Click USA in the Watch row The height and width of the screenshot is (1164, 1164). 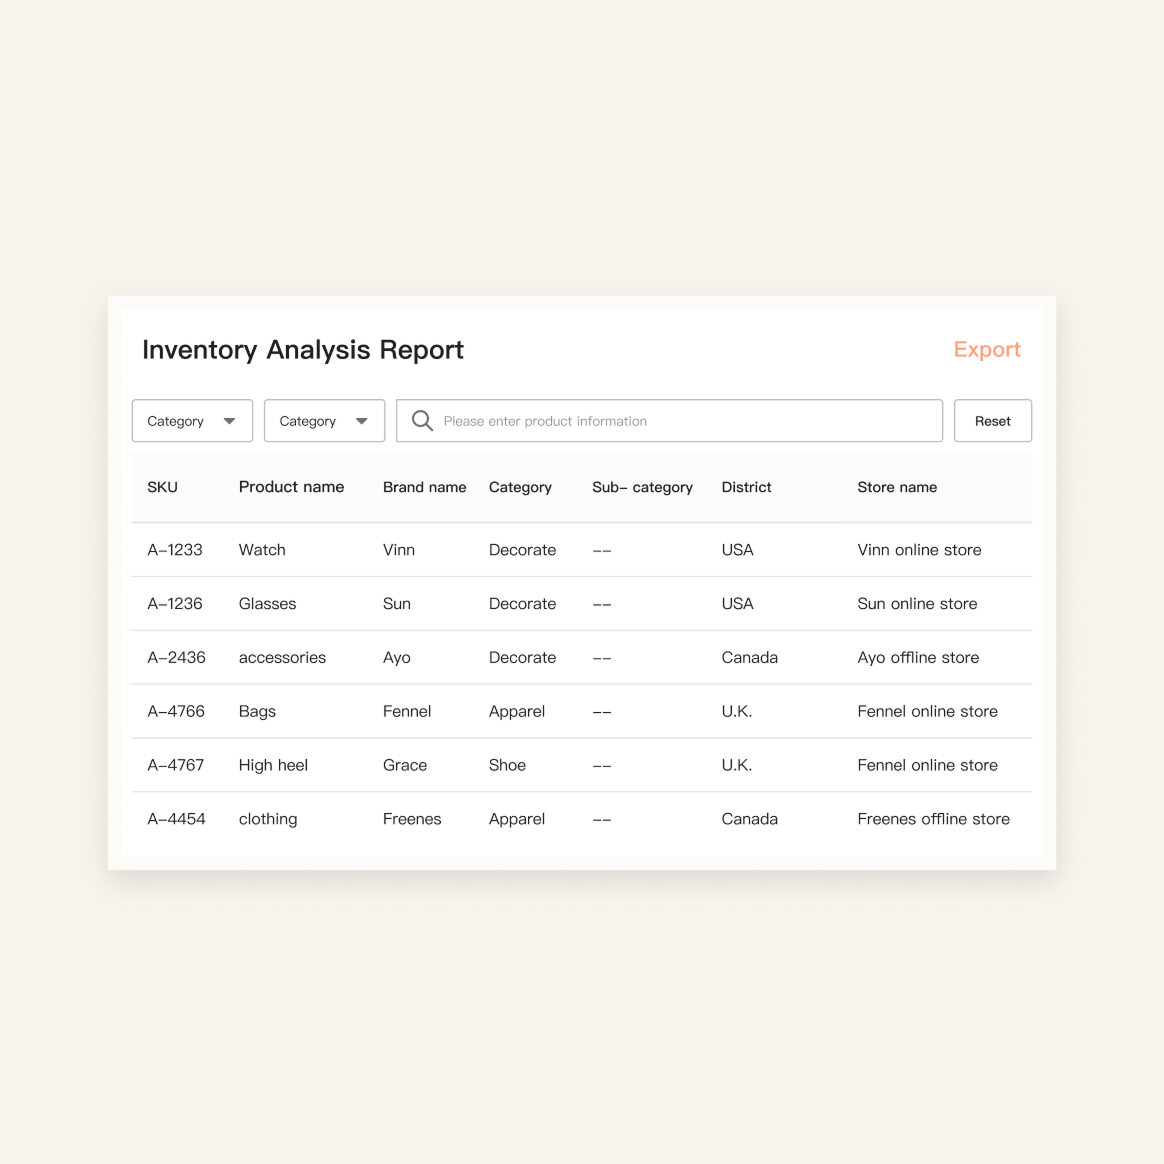(x=737, y=550)
